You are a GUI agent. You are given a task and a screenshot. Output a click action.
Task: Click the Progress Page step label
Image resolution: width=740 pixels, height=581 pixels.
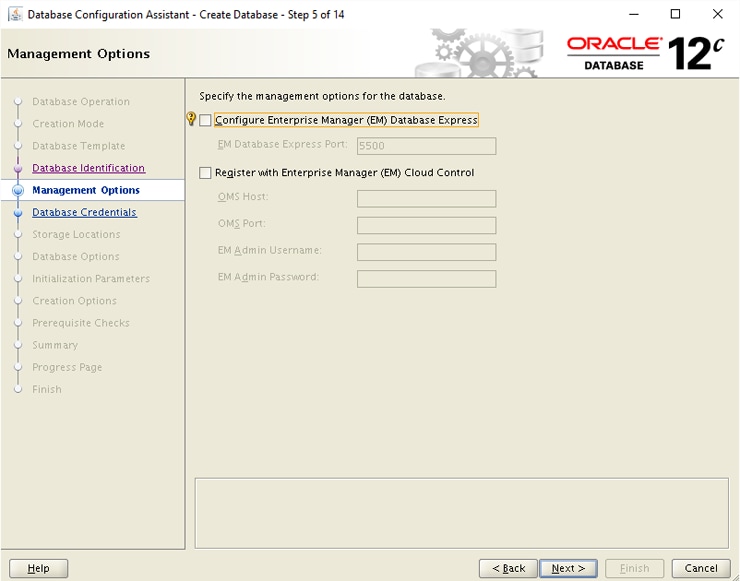pos(67,368)
